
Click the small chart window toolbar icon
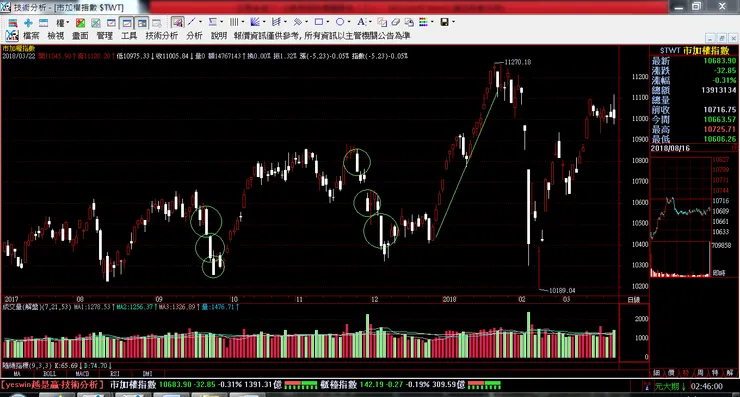pyautogui.click(x=111, y=23)
